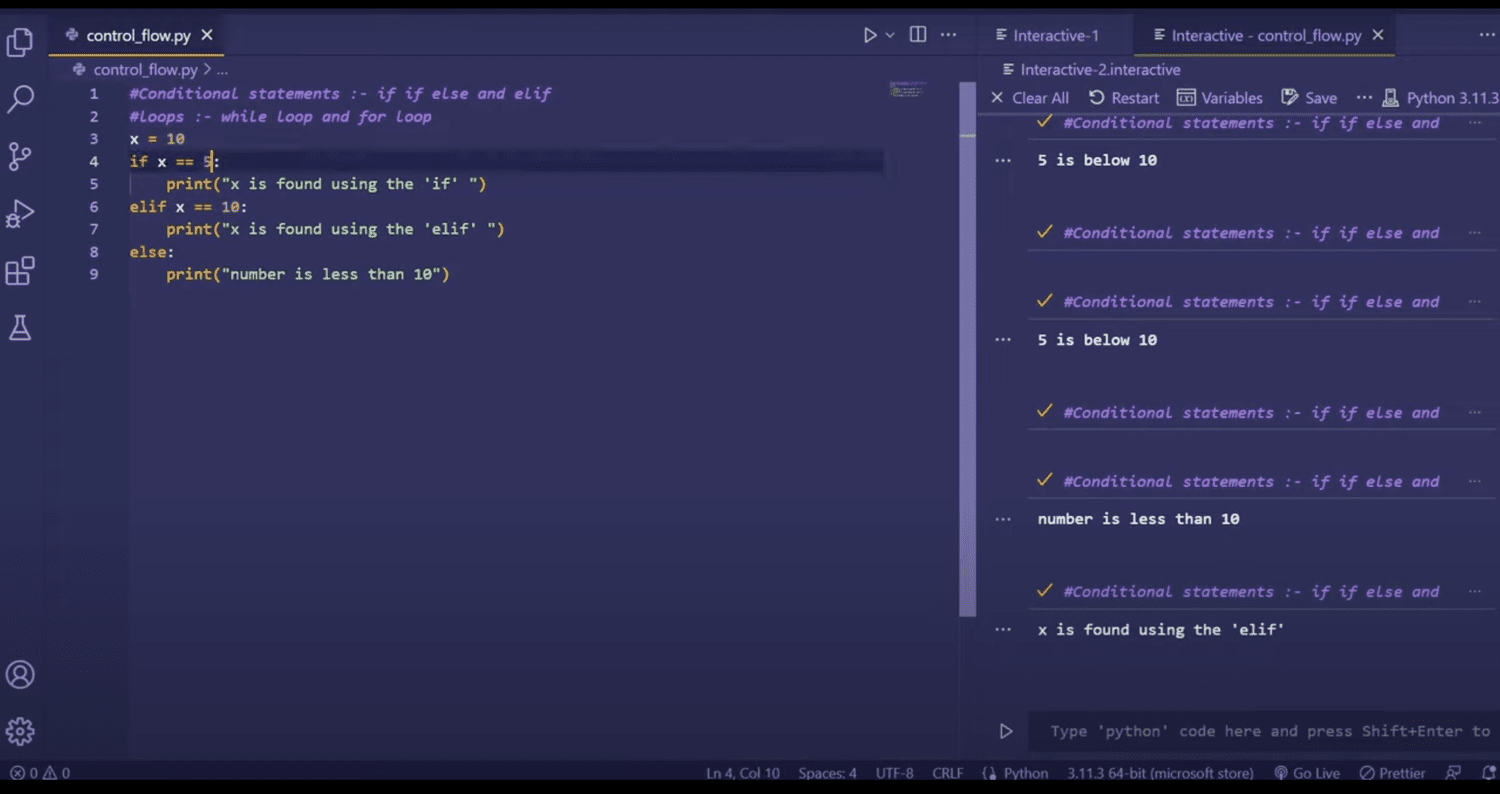Open the Testing view flask icon
1500x794 pixels.
coord(20,328)
